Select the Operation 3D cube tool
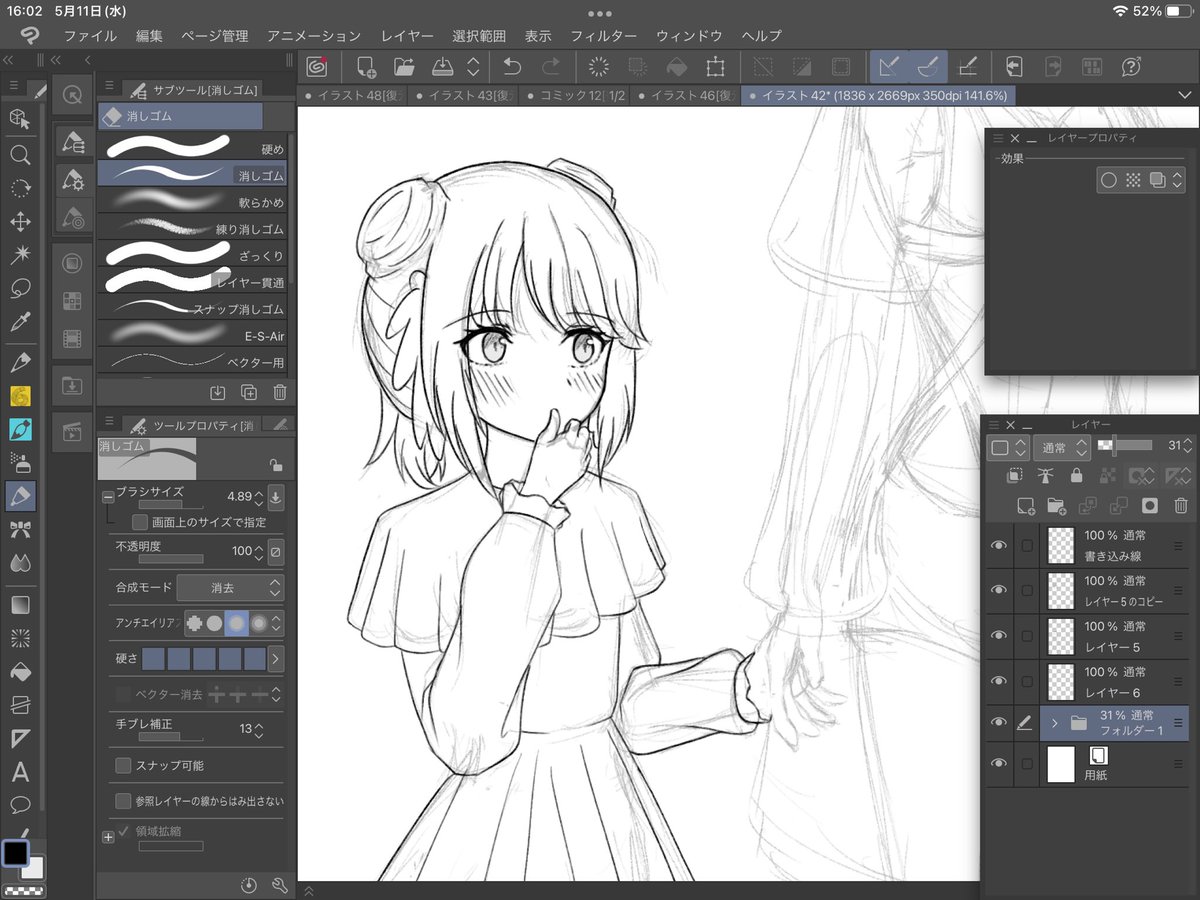This screenshot has height=900, width=1200. (x=20, y=119)
